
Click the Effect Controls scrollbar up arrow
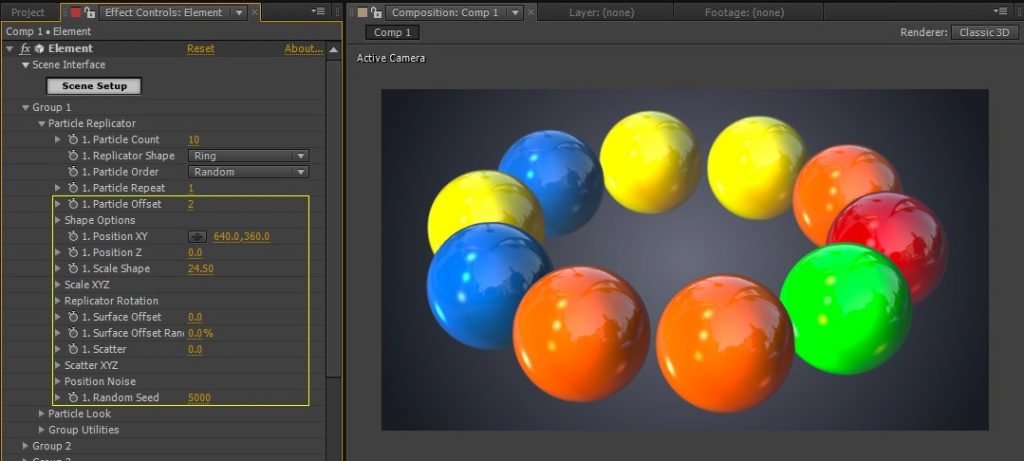[x=333, y=50]
